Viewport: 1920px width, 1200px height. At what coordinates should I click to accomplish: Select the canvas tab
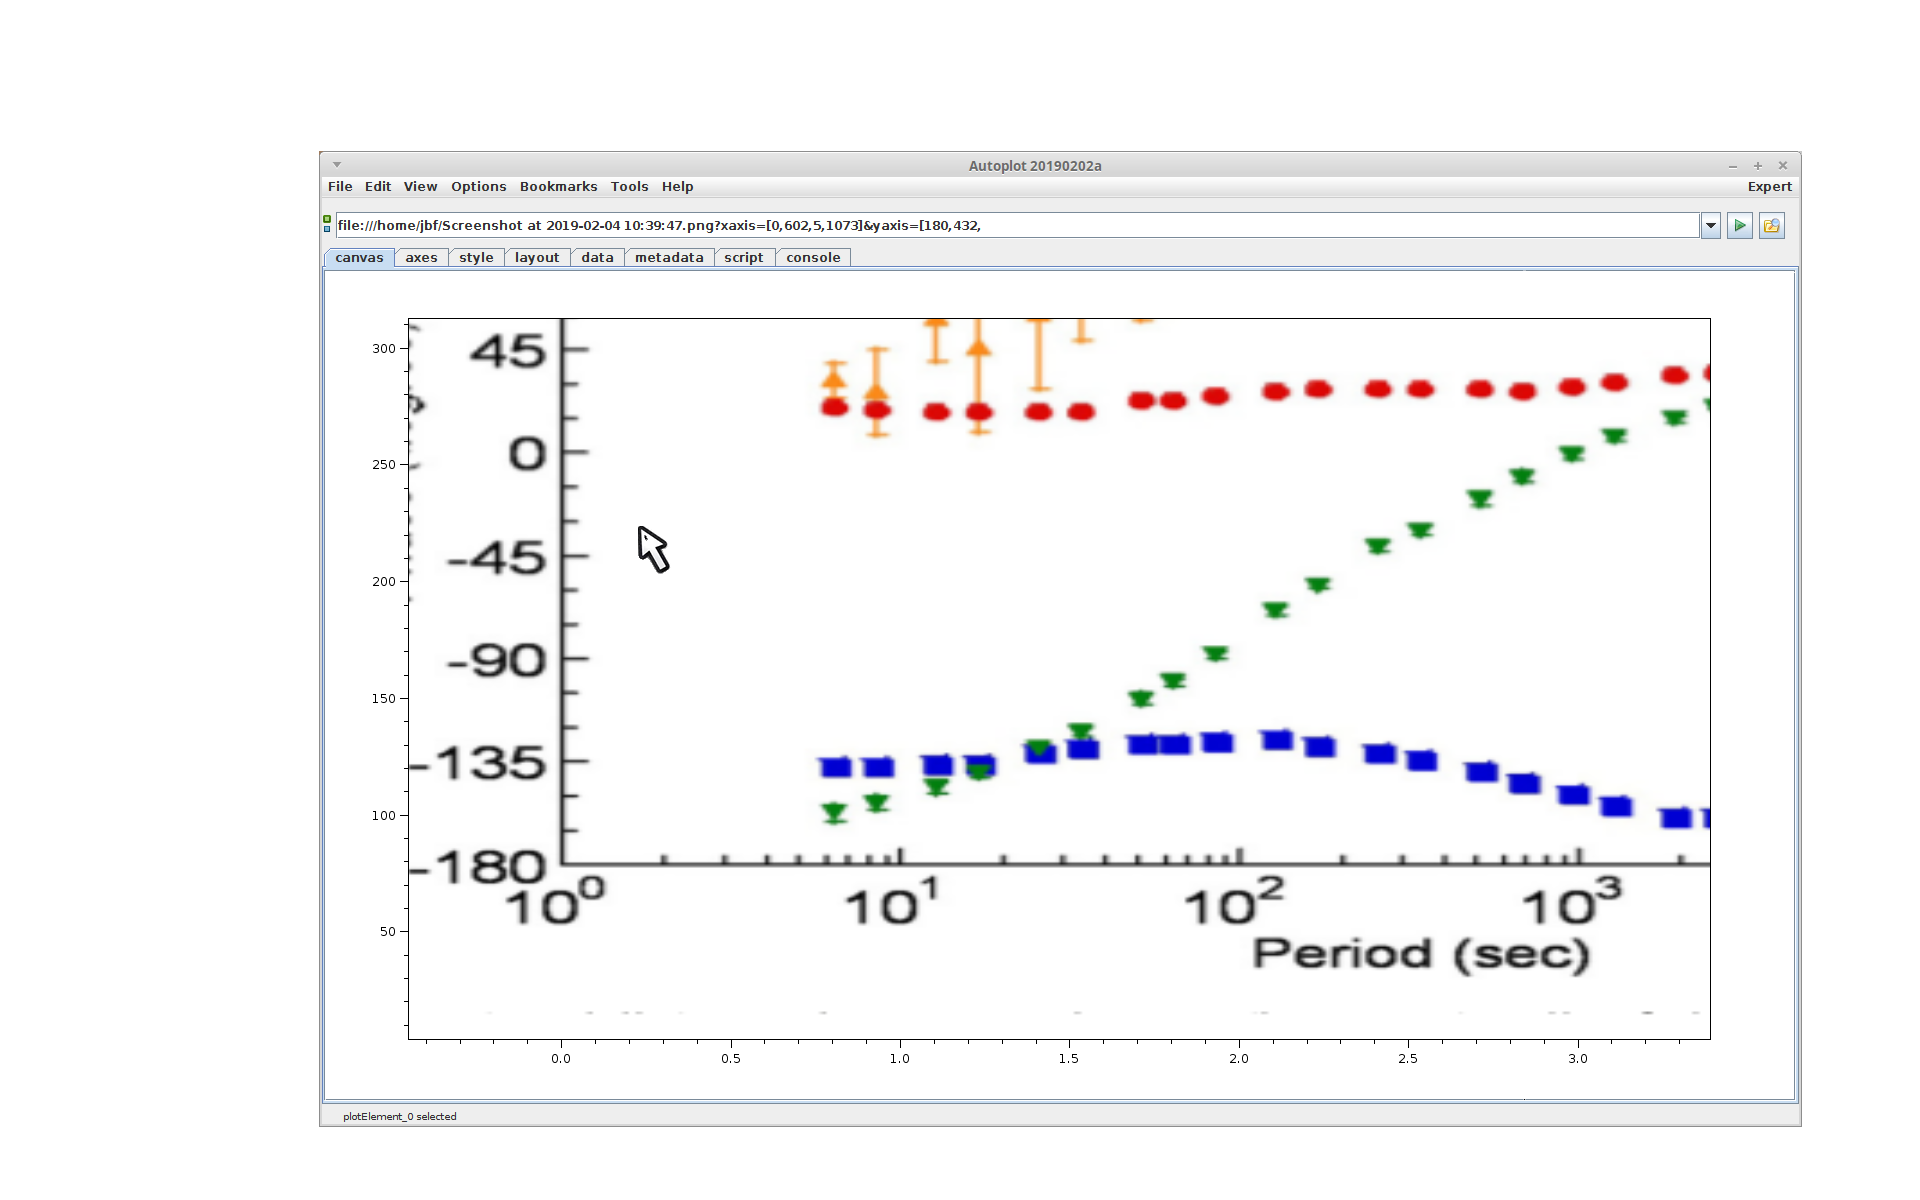pos(359,258)
